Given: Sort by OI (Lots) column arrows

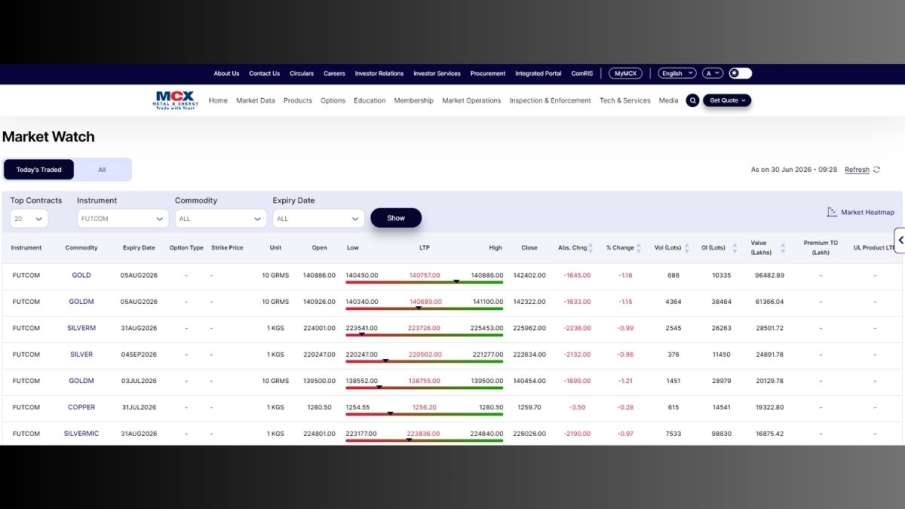Looking at the screenshot, I should click(x=734, y=248).
